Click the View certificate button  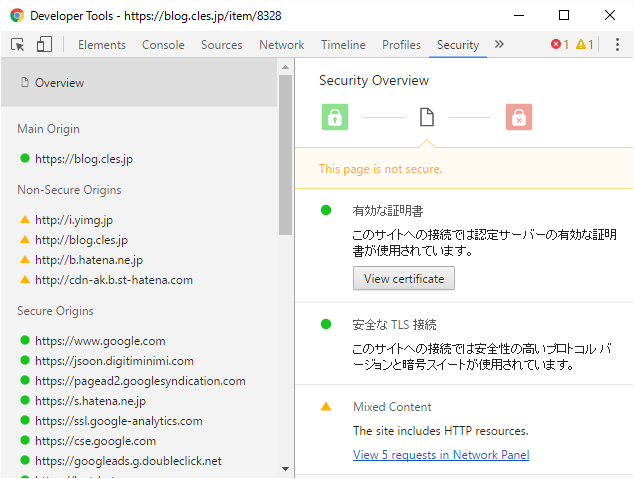click(x=404, y=278)
